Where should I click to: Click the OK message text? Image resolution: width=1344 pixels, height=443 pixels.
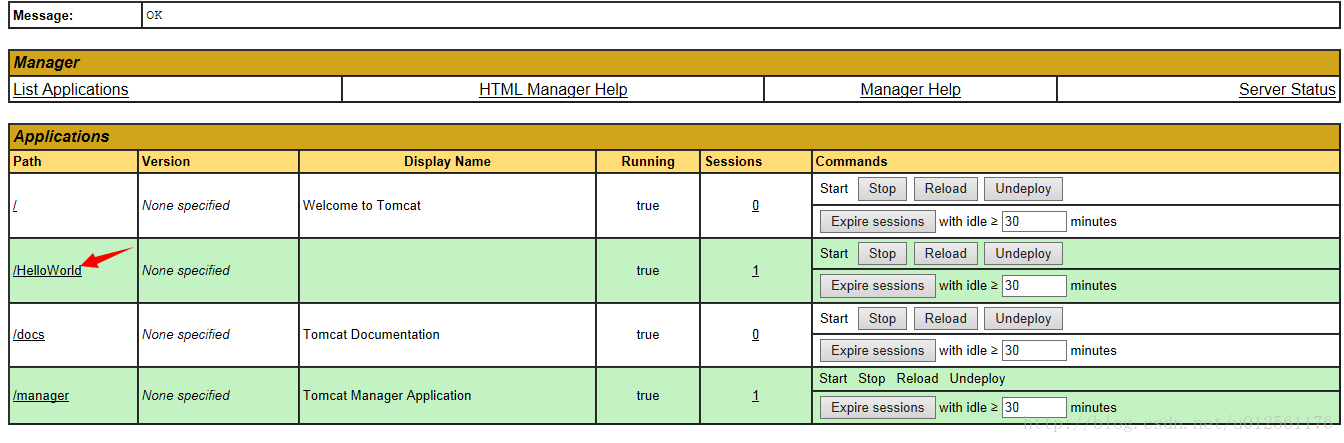[154, 16]
